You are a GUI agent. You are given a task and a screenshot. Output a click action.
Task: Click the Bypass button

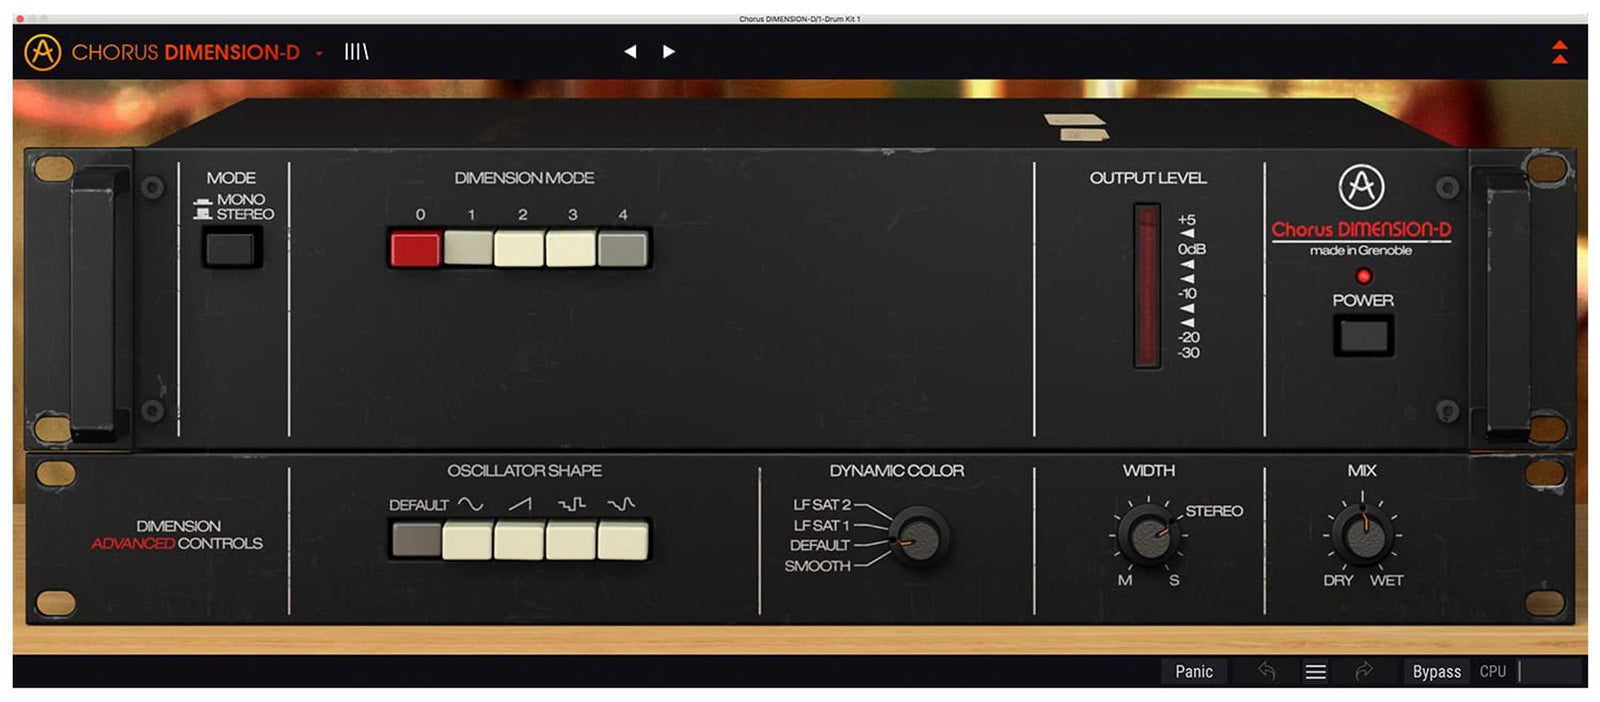pos(1437,672)
